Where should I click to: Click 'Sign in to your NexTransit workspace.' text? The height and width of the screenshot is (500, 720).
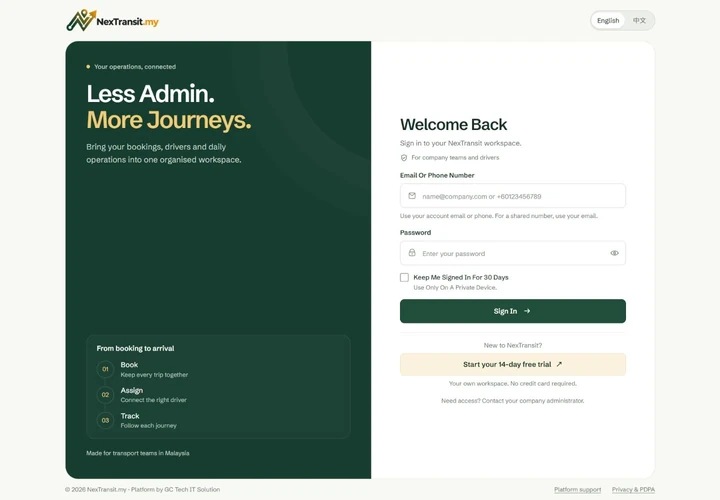pos(461,143)
